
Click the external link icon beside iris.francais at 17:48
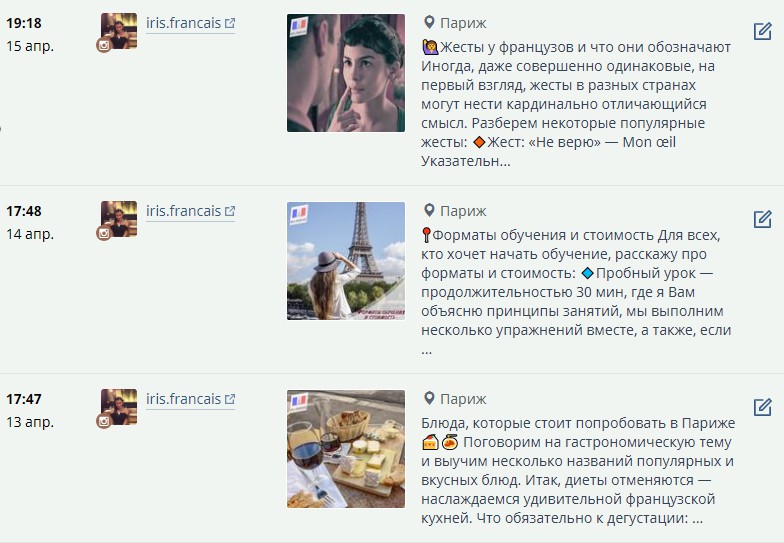[230, 212]
